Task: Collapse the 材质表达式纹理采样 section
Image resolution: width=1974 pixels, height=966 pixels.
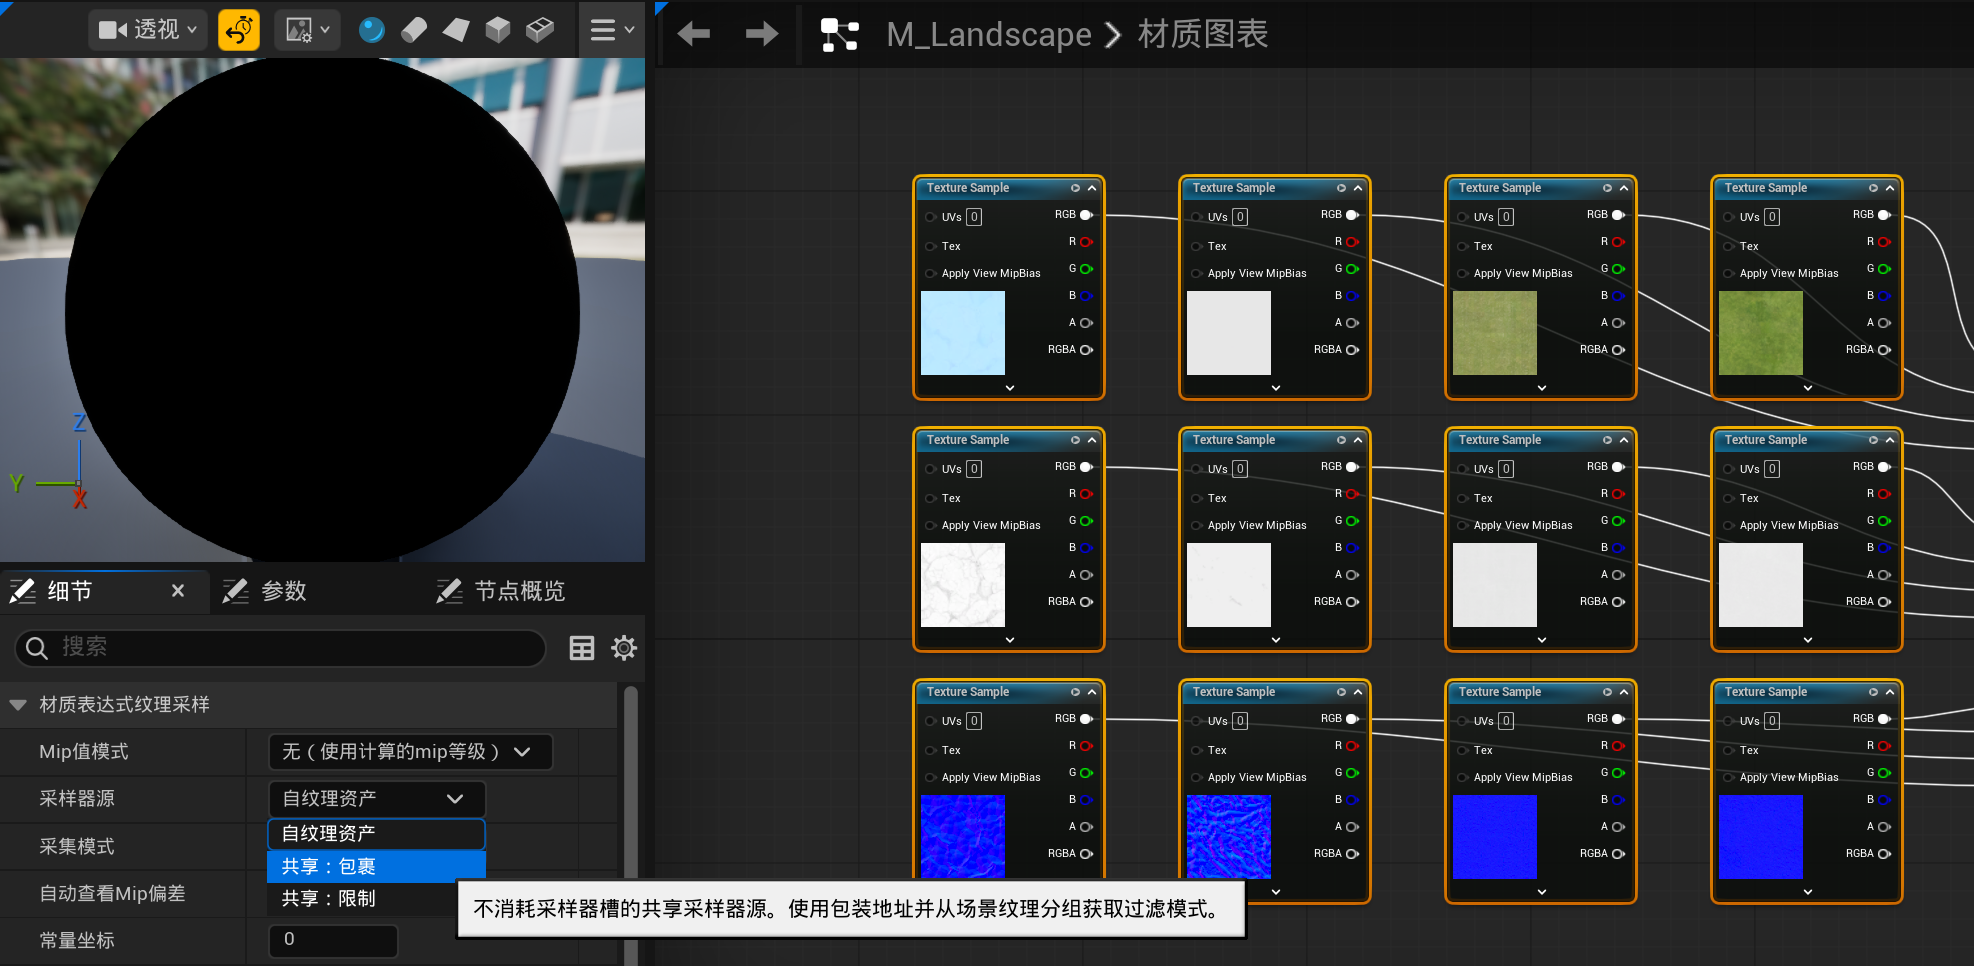Action: (x=18, y=705)
